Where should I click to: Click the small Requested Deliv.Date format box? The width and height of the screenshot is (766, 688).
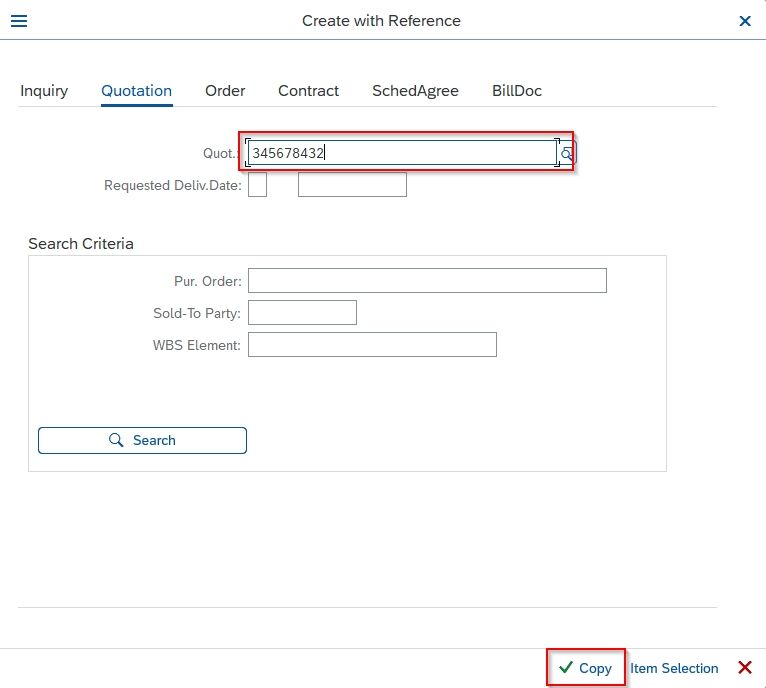click(x=257, y=185)
